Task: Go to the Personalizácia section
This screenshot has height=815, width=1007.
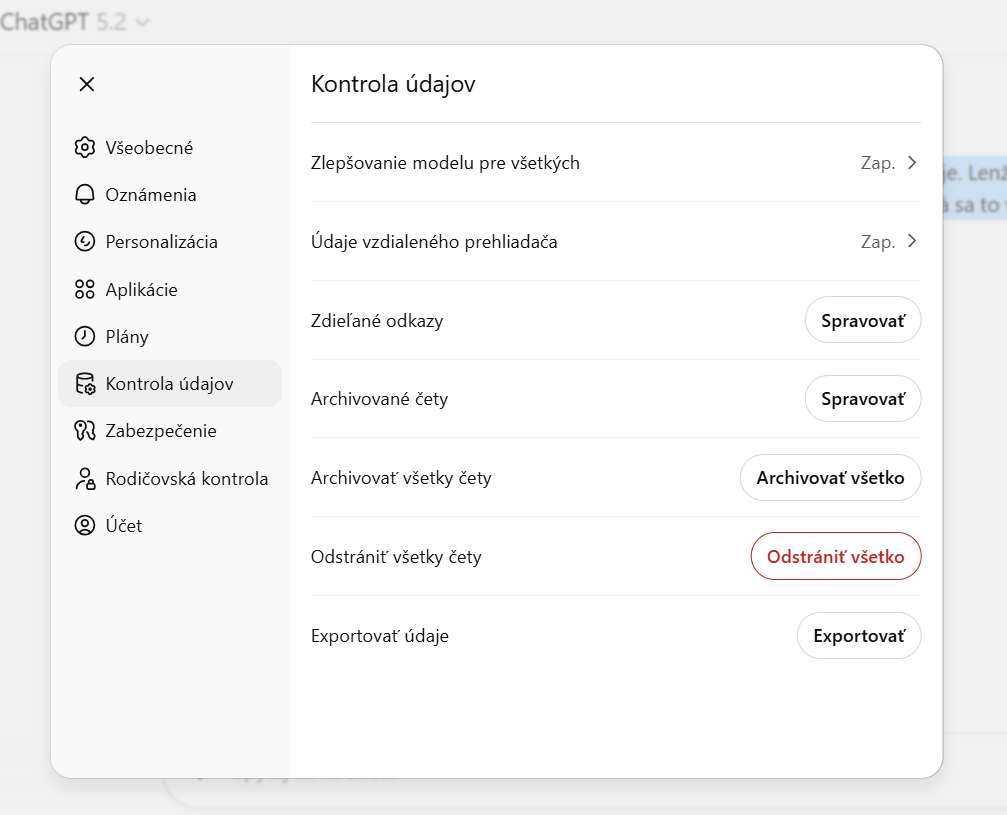Action: click(x=170, y=241)
